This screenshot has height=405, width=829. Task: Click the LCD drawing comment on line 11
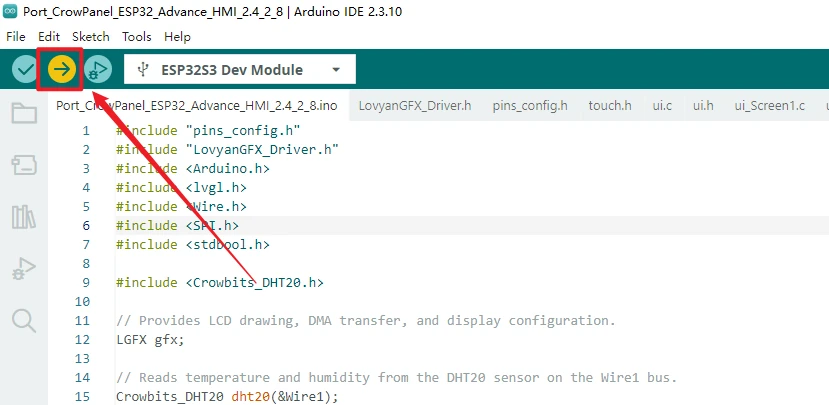tap(366, 320)
